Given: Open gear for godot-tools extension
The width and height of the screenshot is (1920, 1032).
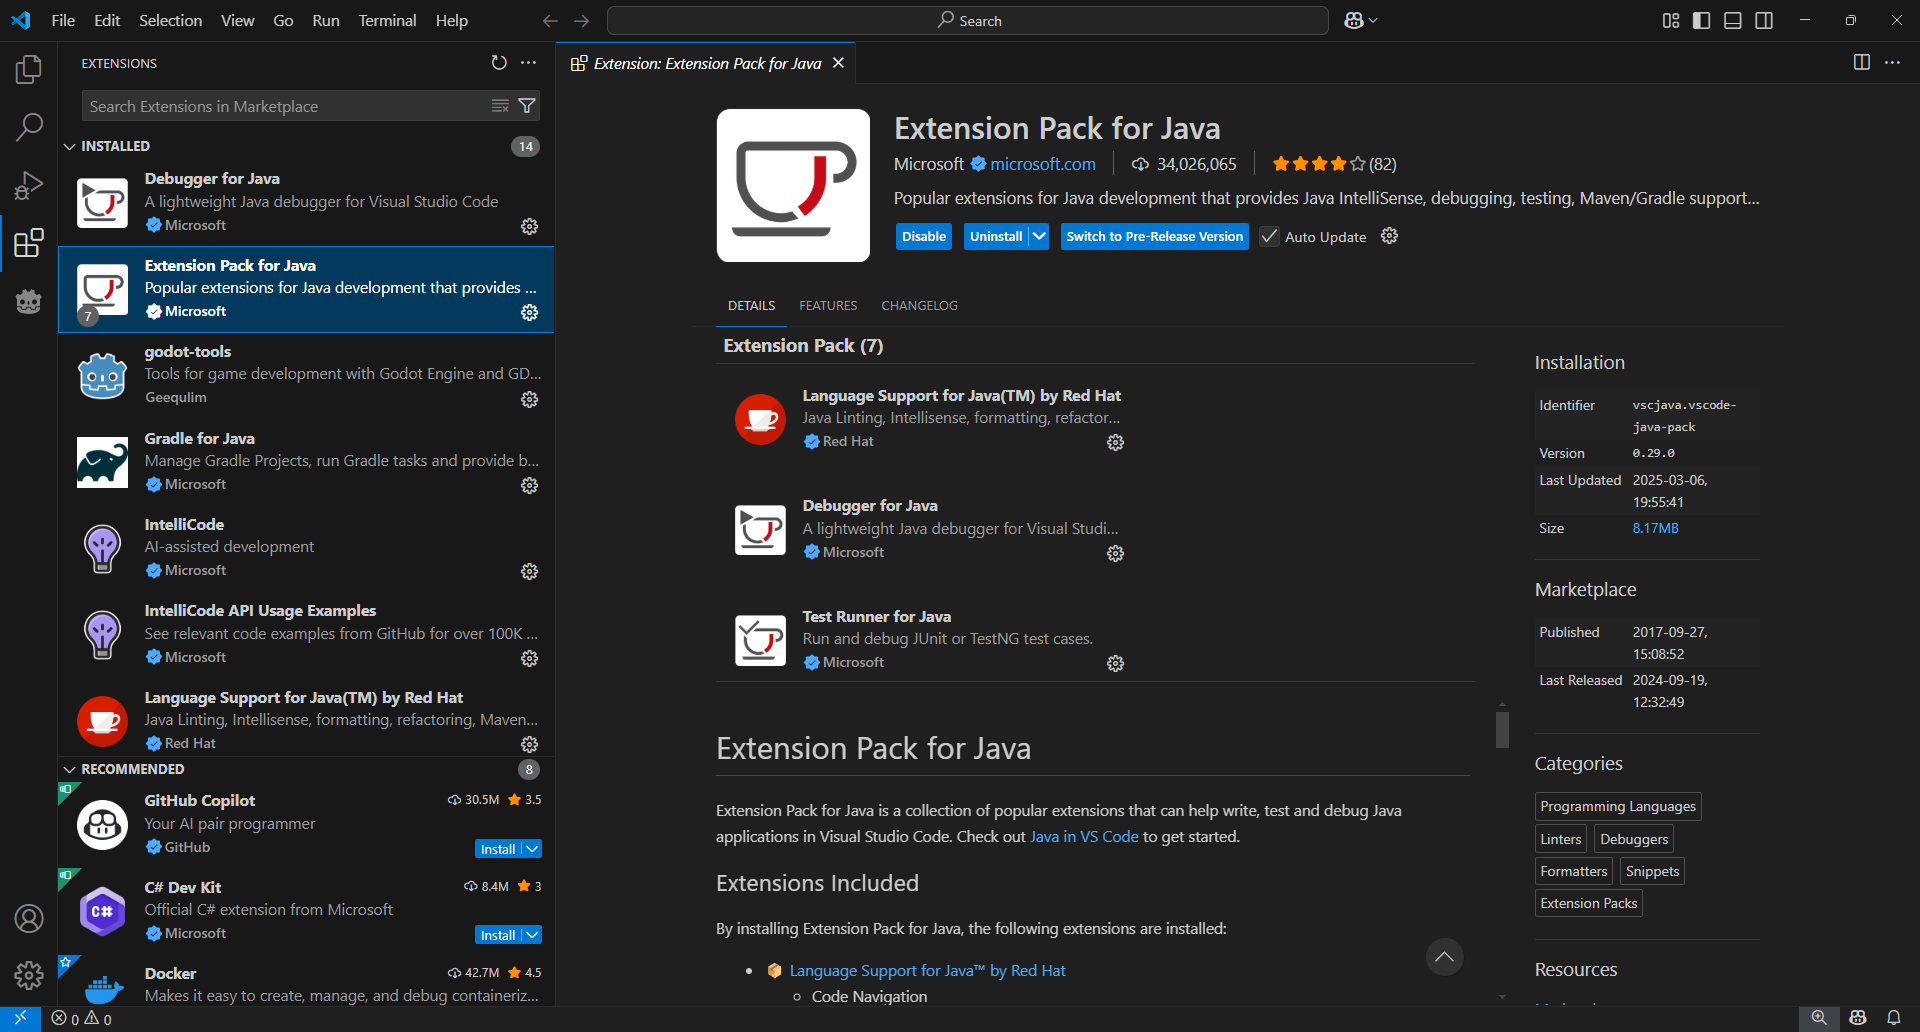Looking at the screenshot, I should coord(530,399).
